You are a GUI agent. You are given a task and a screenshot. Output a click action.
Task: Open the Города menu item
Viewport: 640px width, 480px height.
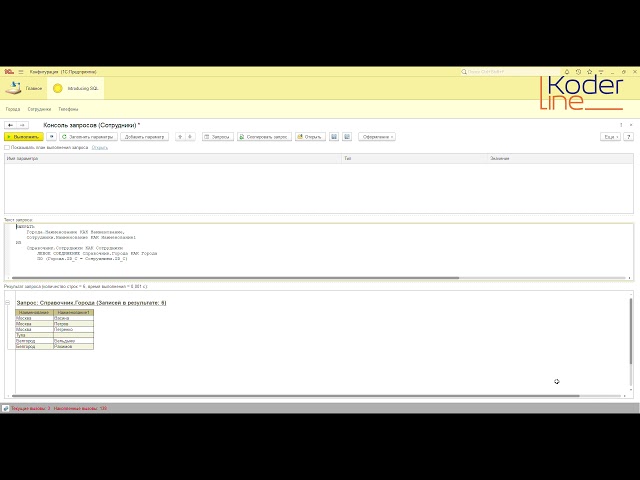click(x=13, y=109)
